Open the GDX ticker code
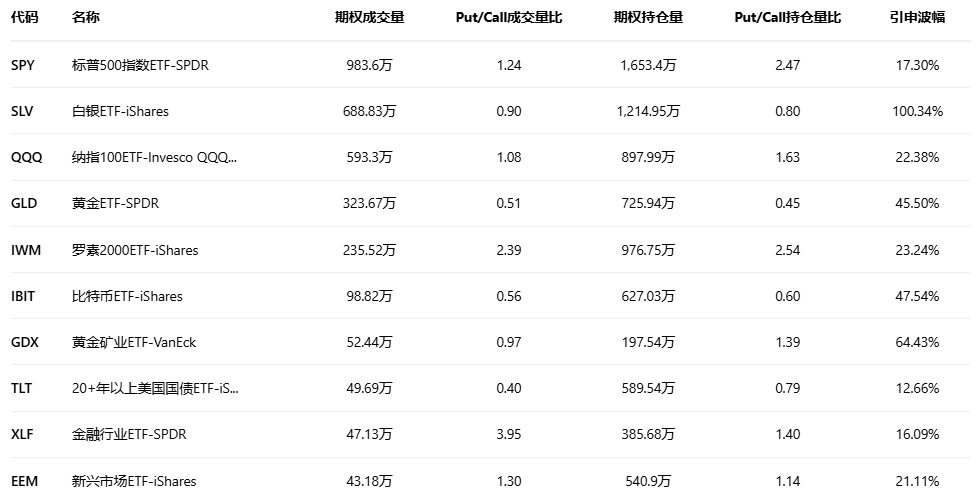This screenshot has width=979, height=499. pyautogui.click(x=25, y=342)
